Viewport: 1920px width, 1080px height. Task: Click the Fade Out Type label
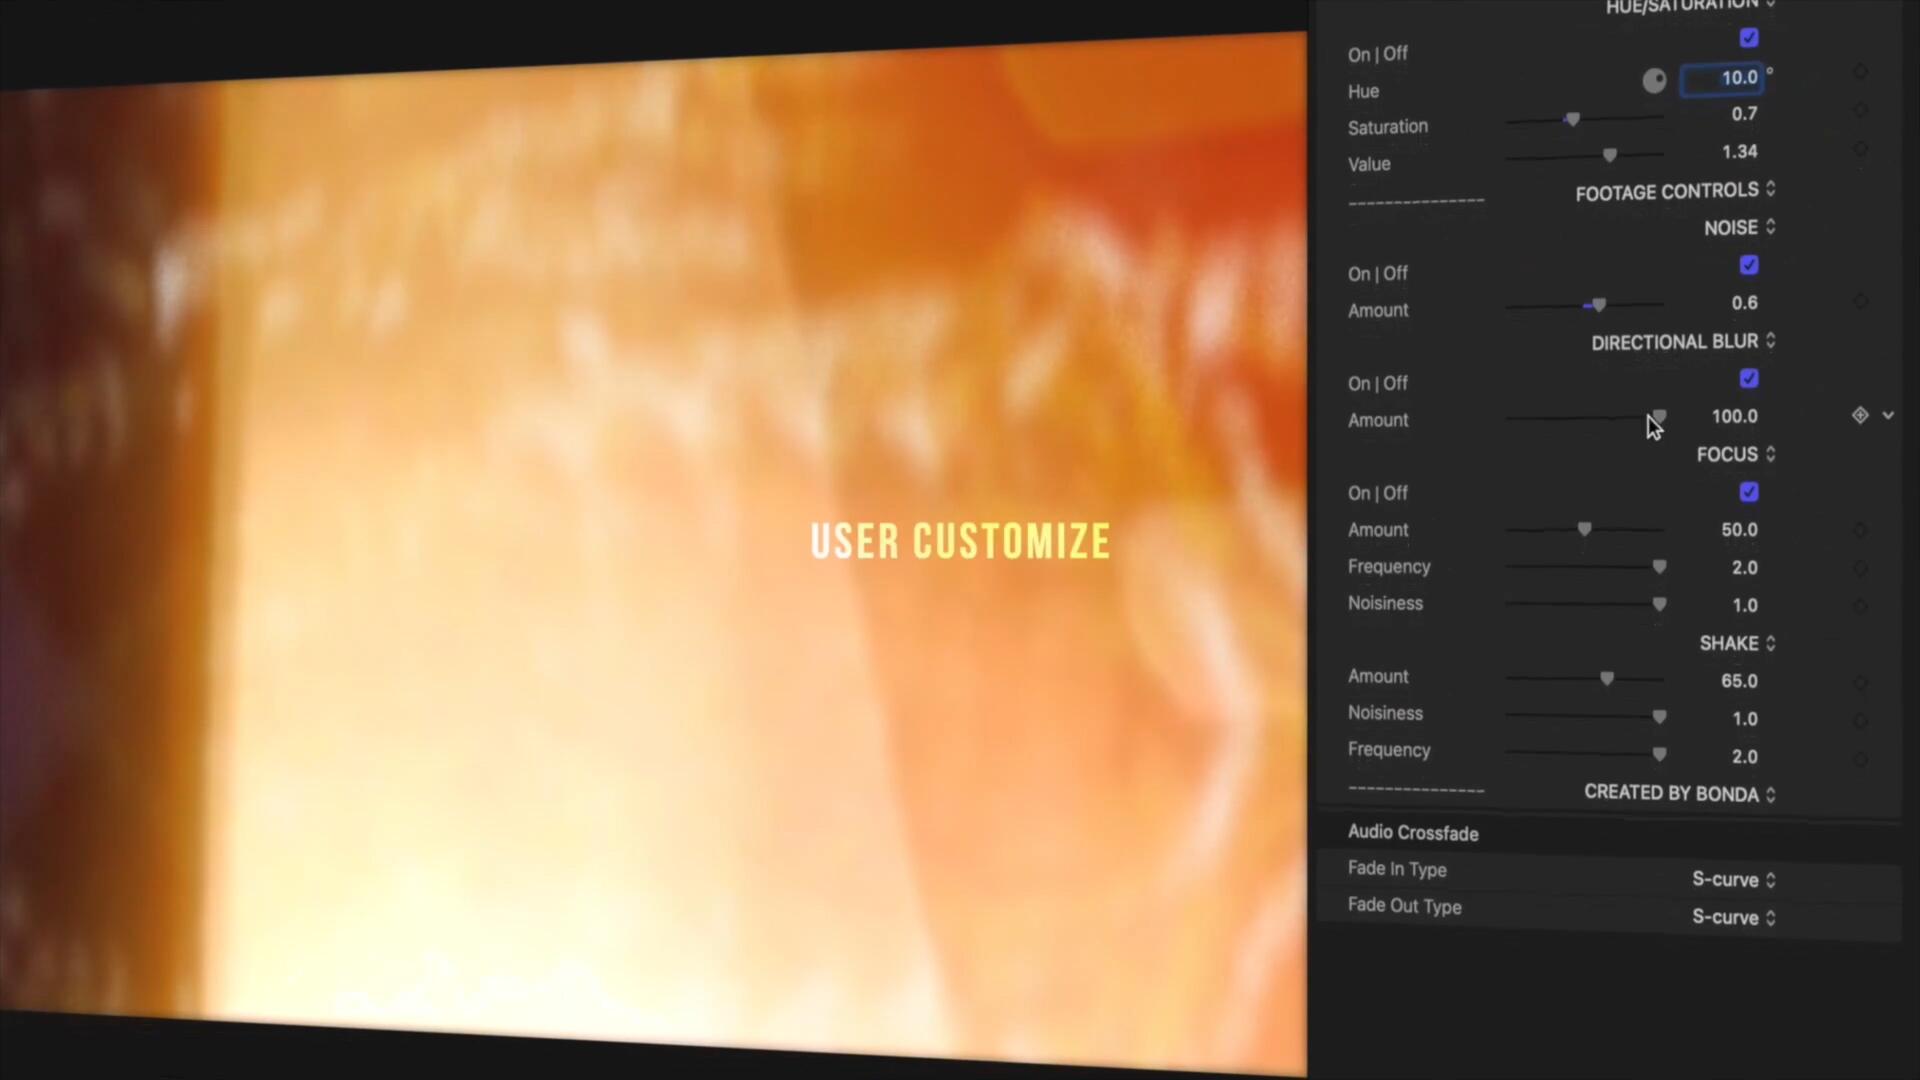[x=1404, y=906]
